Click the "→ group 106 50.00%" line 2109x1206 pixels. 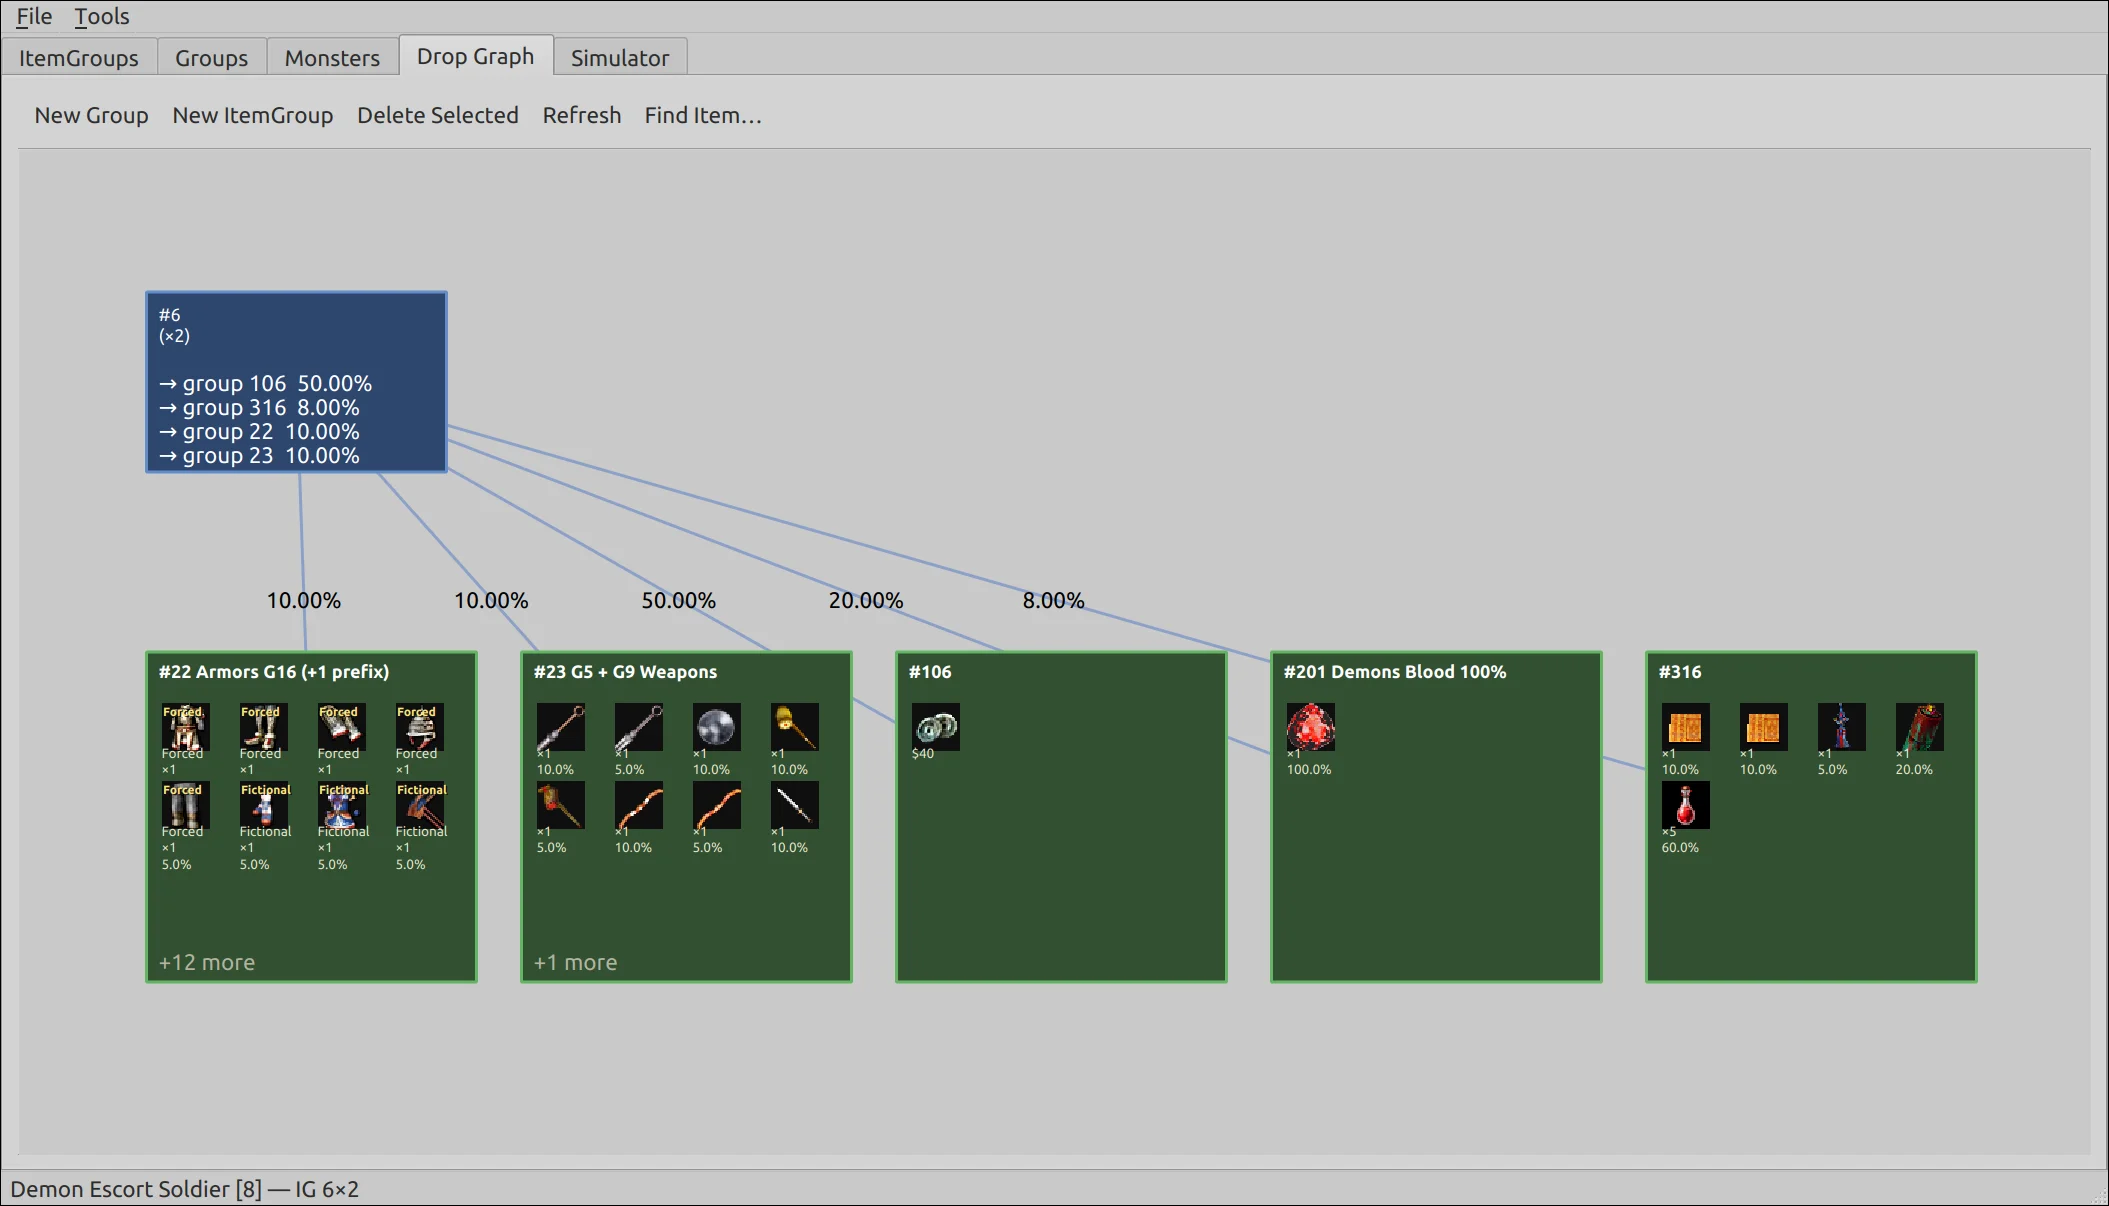[x=265, y=383]
